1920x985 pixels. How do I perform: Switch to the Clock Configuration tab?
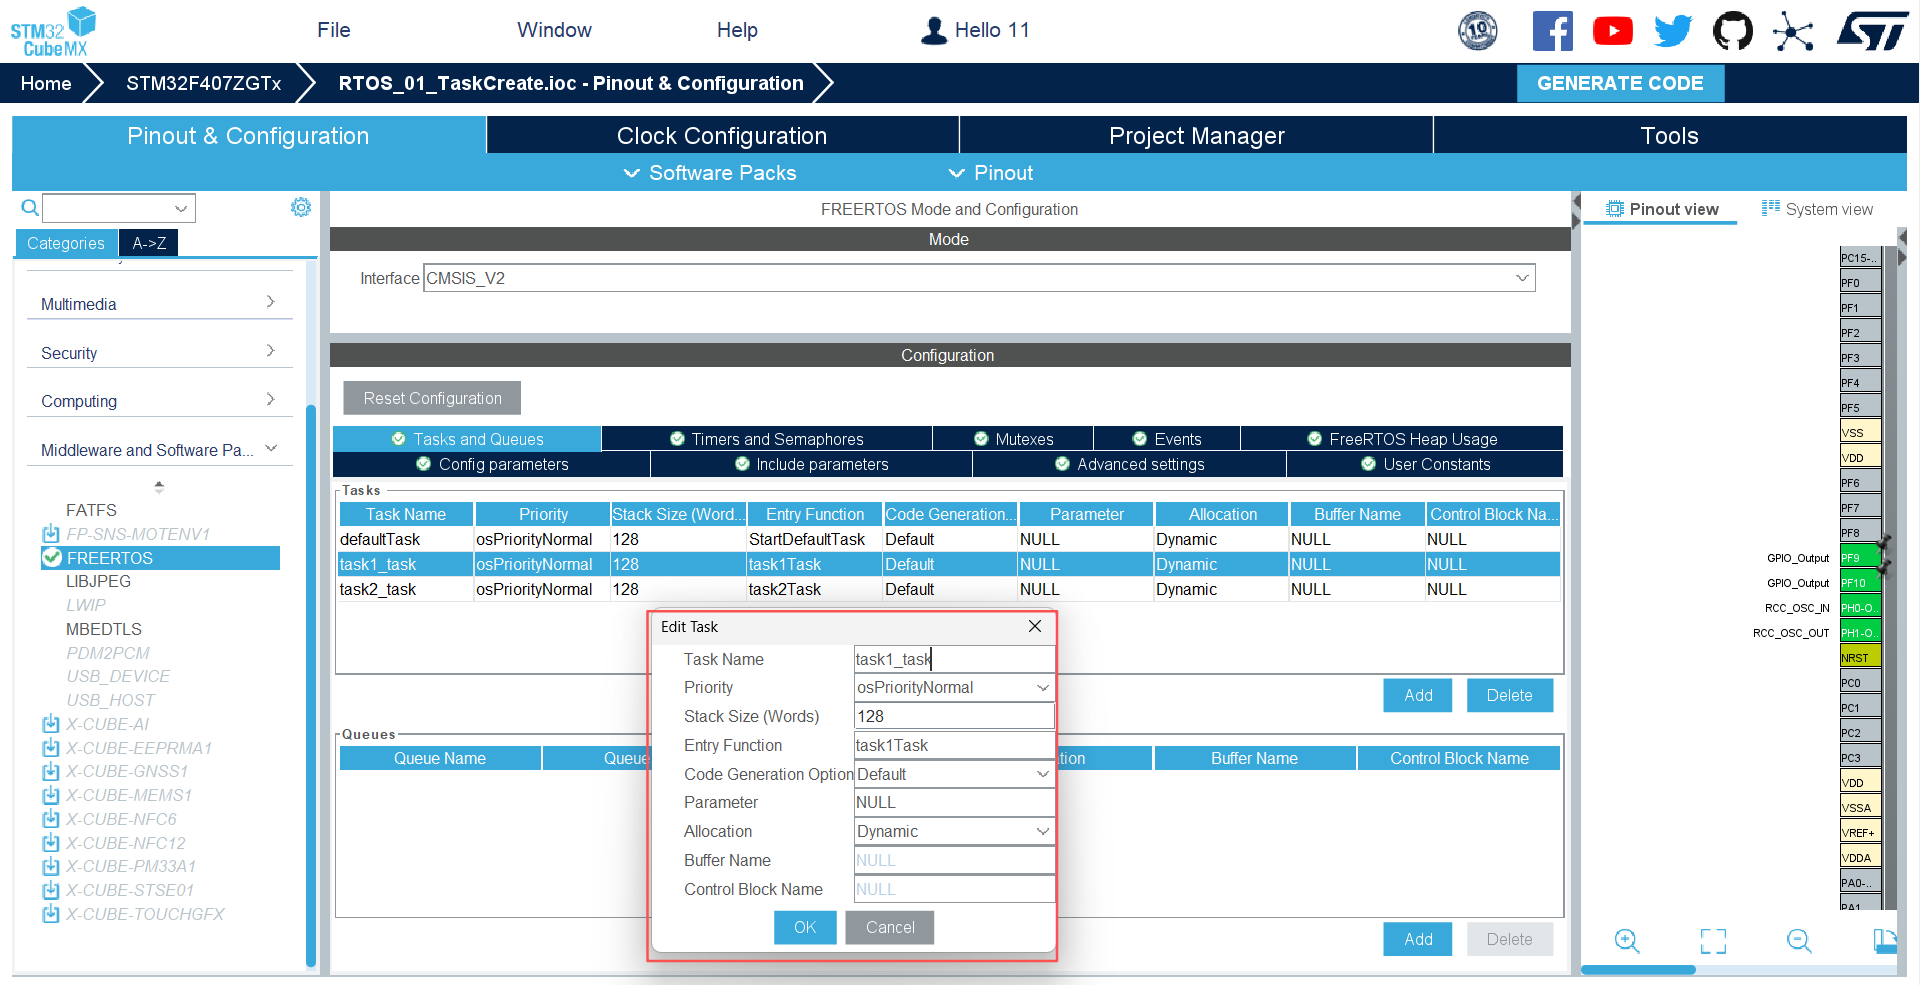pyautogui.click(x=722, y=135)
